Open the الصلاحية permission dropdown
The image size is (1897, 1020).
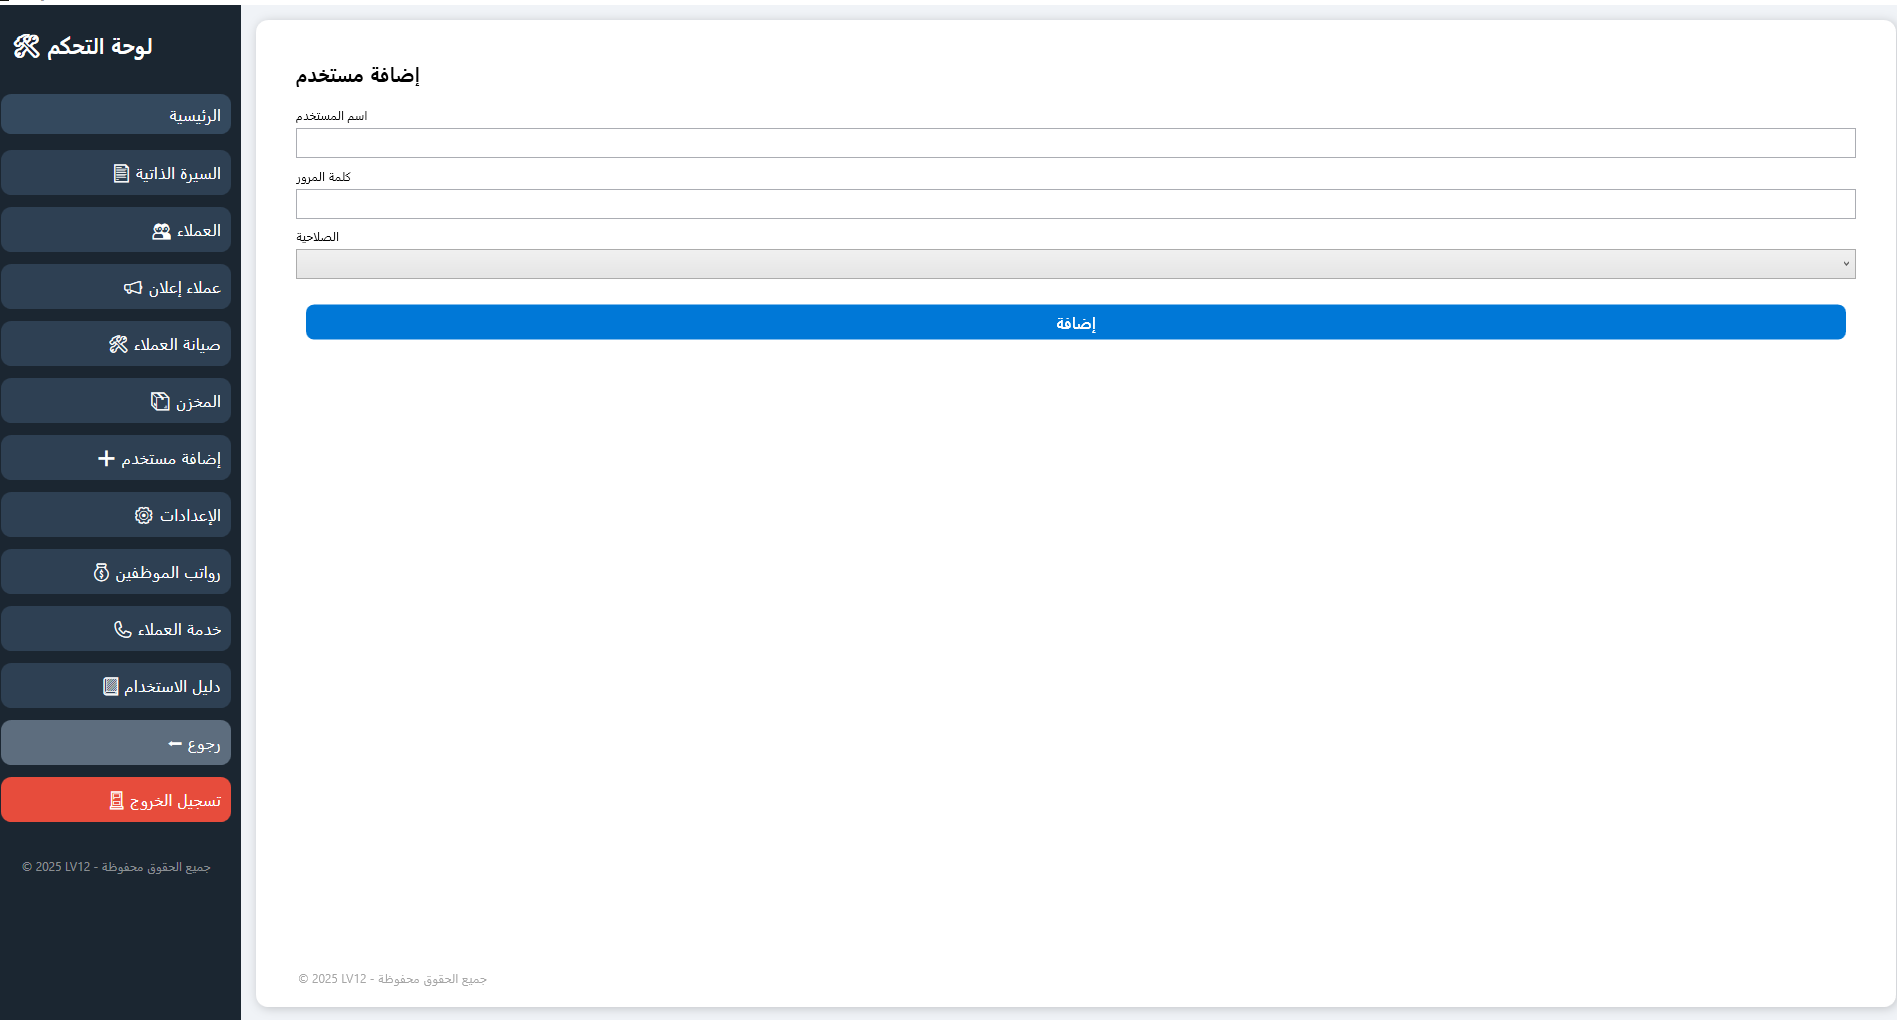(1075, 264)
